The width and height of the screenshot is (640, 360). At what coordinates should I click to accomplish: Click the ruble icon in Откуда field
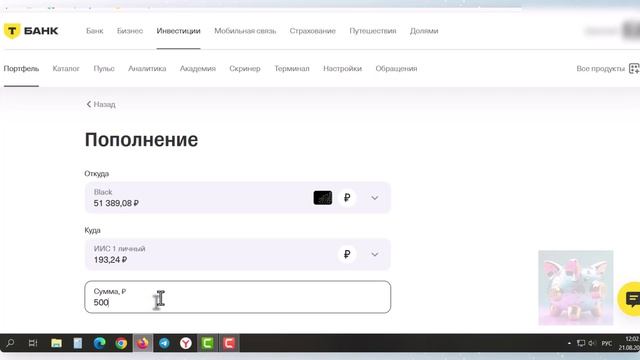point(347,198)
